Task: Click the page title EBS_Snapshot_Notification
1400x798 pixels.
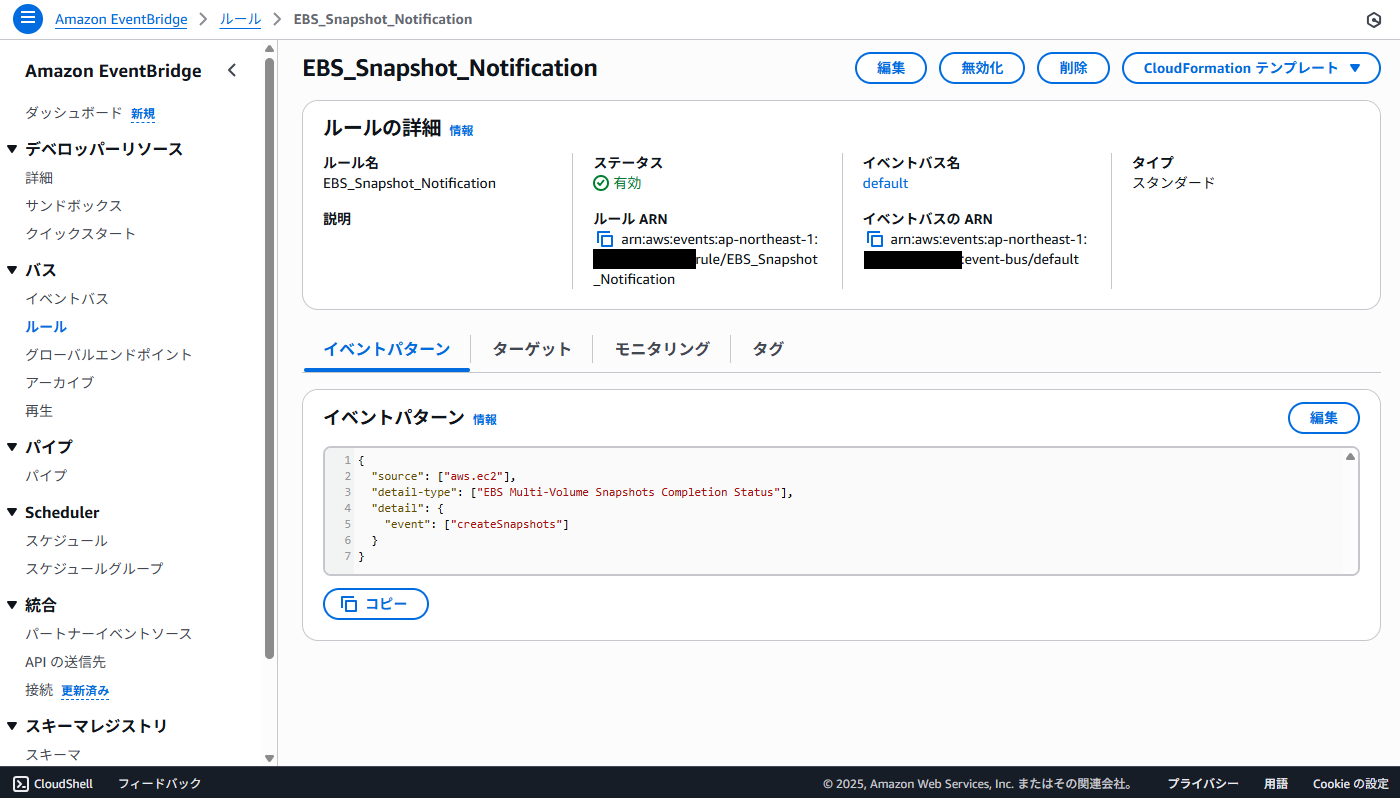Action: [x=450, y=68]
